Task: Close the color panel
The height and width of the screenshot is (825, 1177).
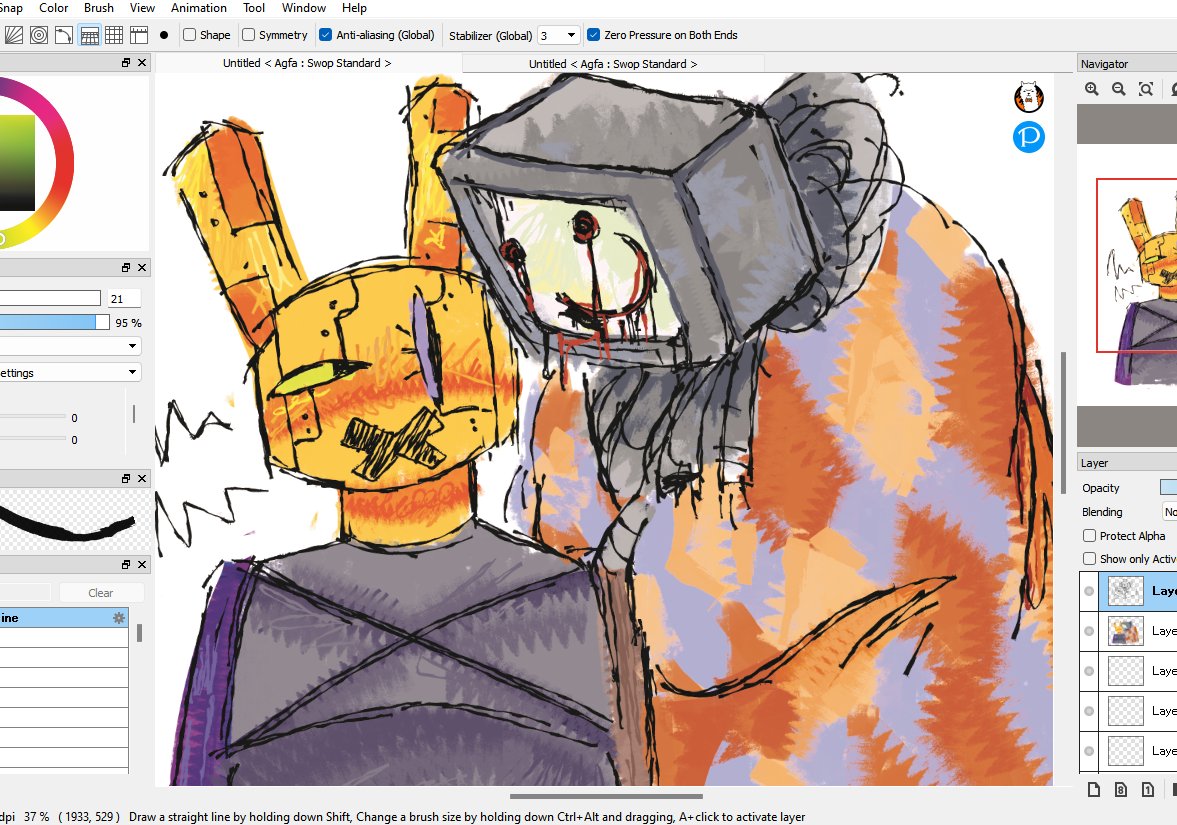Action: [142, 62]
